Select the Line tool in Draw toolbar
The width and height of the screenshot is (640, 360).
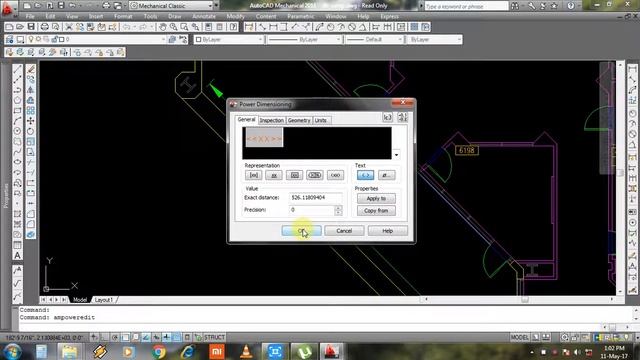[17, 69]
